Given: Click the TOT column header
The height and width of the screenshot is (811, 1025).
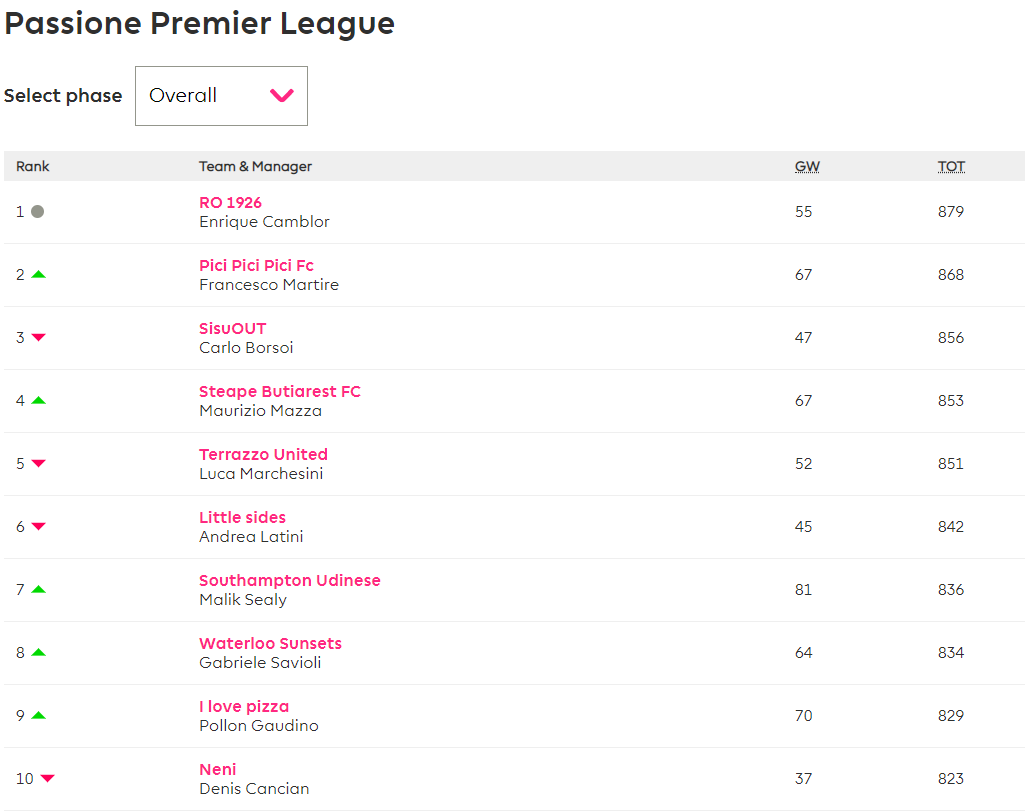Looking at the screenshot, I should click(951, 167).
